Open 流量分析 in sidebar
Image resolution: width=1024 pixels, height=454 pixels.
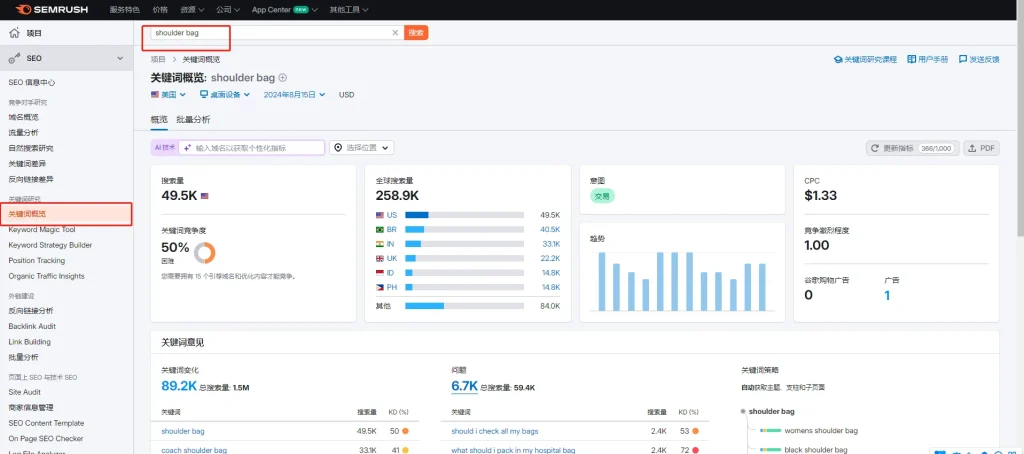tap(24, 133)
